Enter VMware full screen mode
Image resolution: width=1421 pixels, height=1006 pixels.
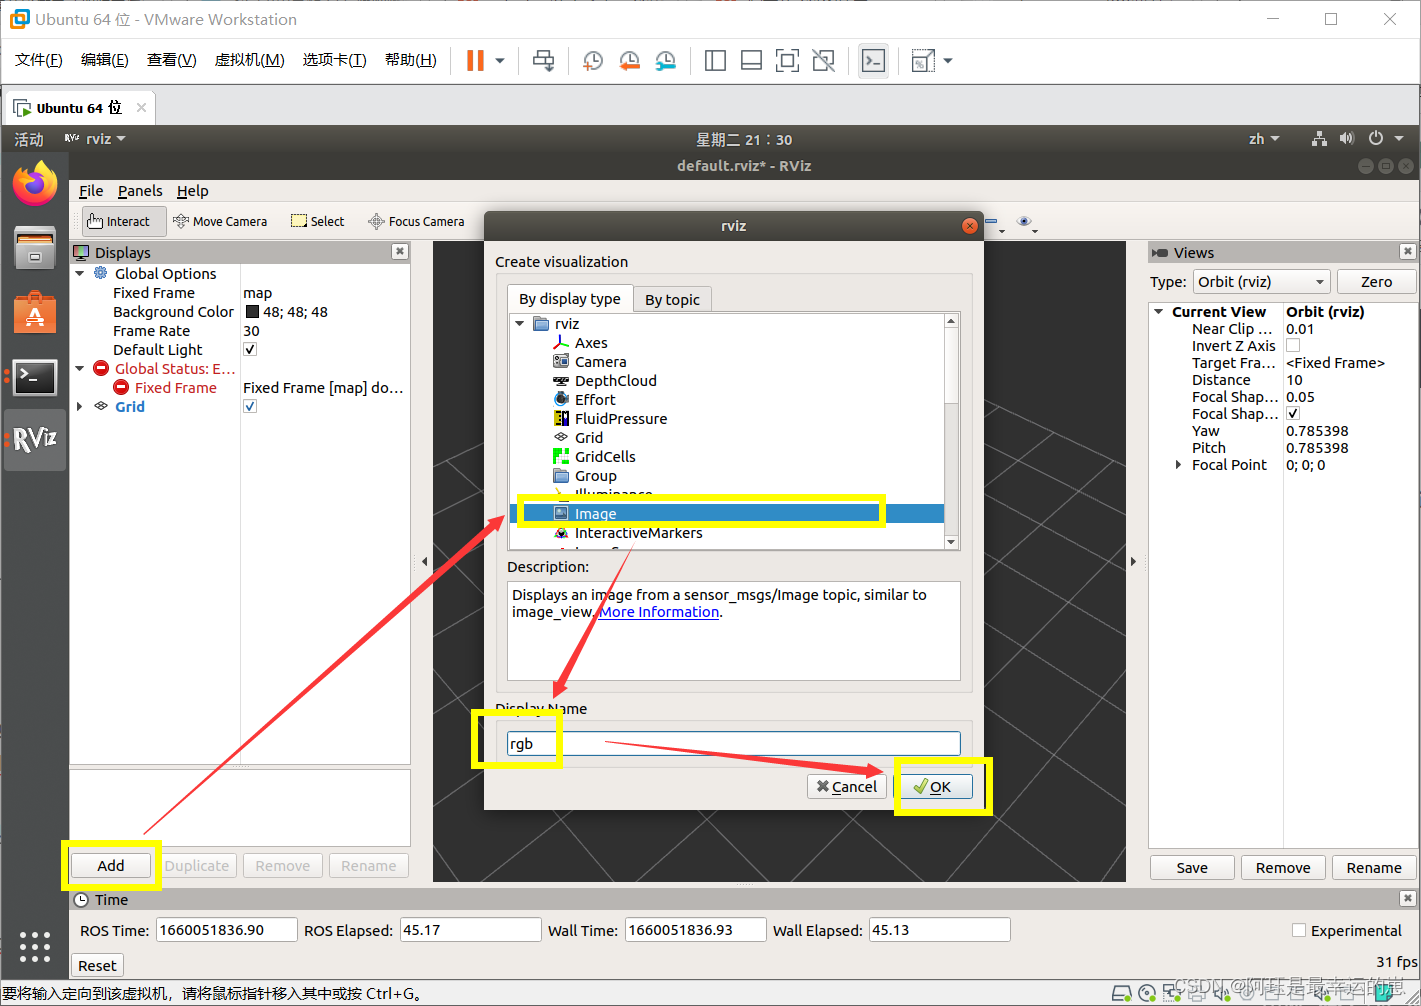(x=787, y=61)
